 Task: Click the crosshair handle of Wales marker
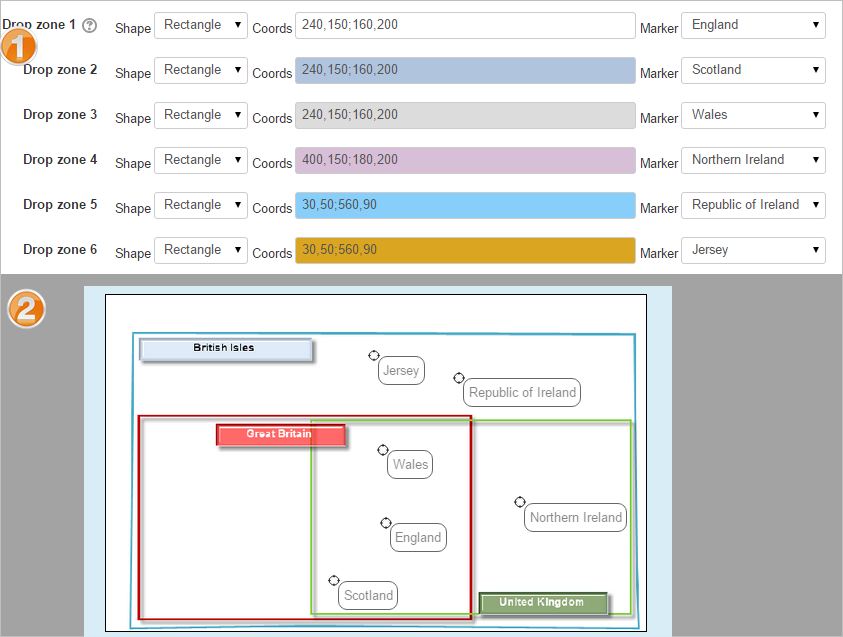click(383, 450)
